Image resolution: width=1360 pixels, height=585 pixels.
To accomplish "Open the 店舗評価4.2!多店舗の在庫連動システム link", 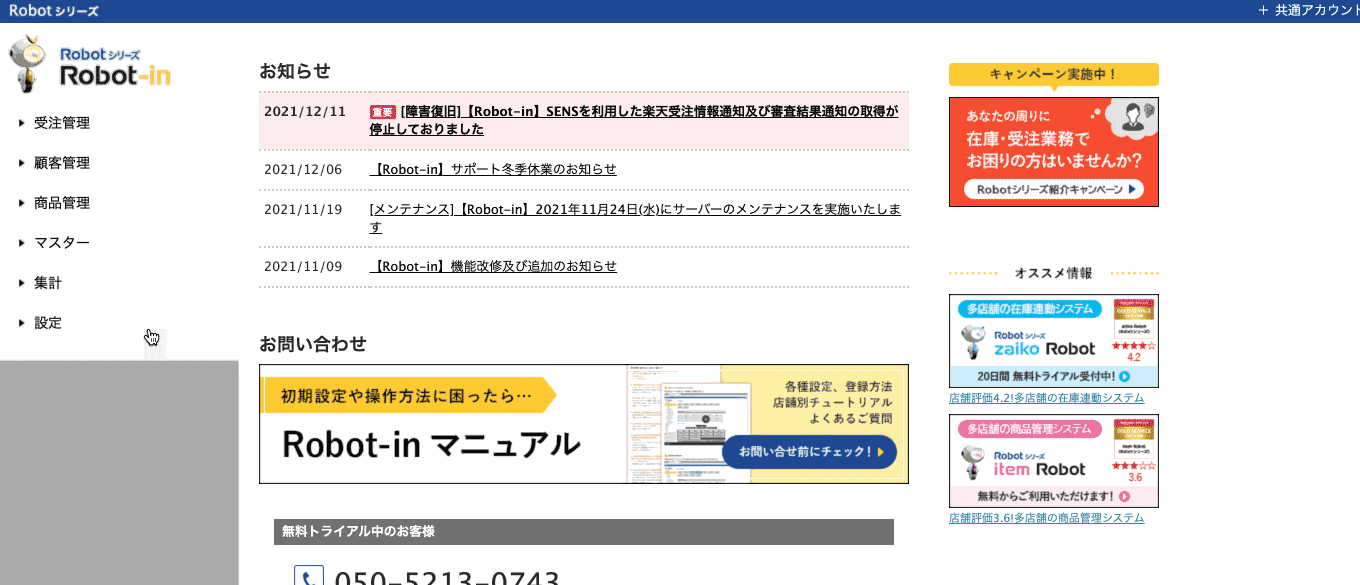I will click(x=1046, y=396).
